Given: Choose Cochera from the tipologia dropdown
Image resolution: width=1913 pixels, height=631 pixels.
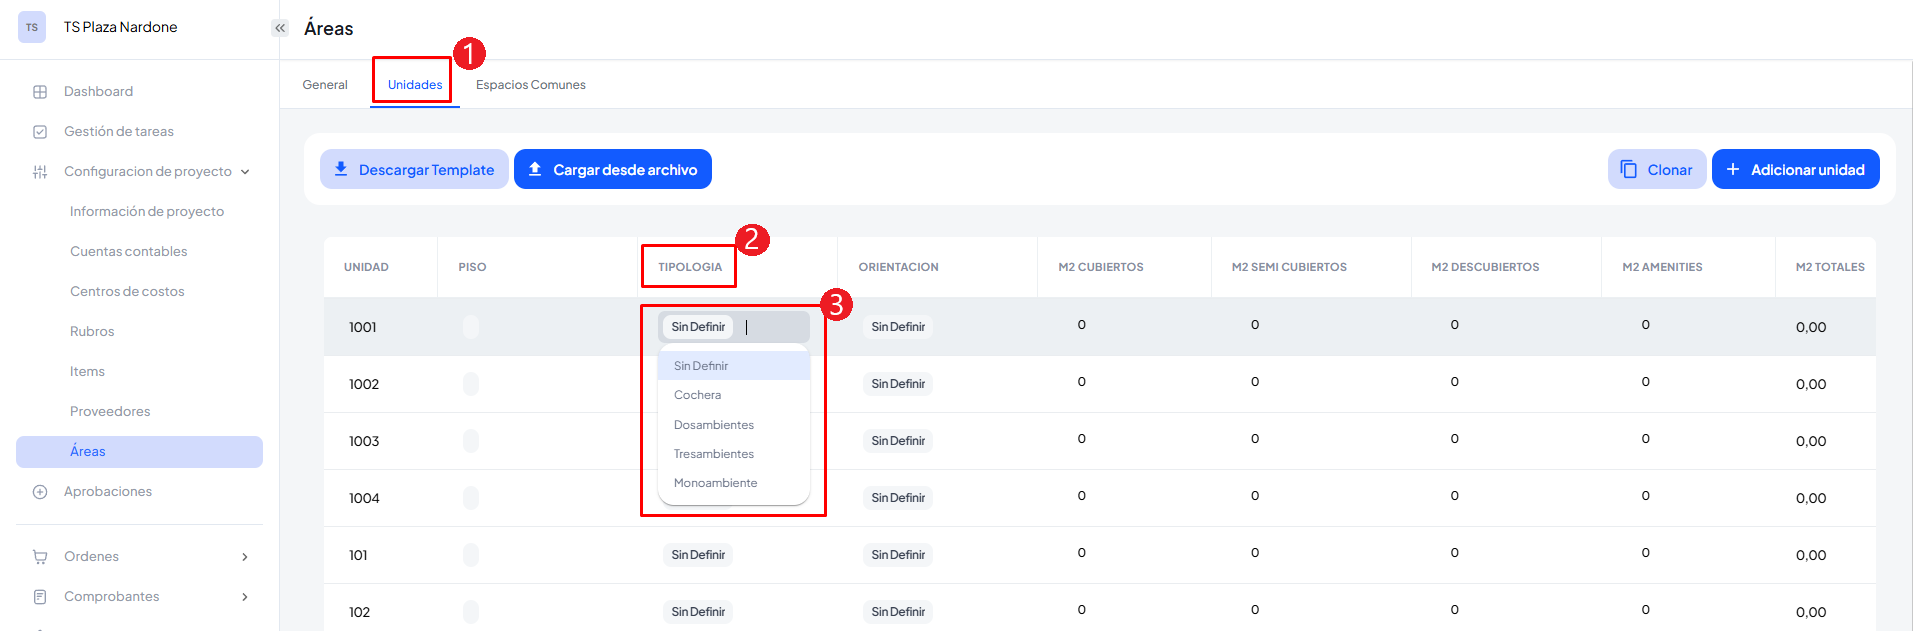Looking at the screenshot, I should coord(697,395).
